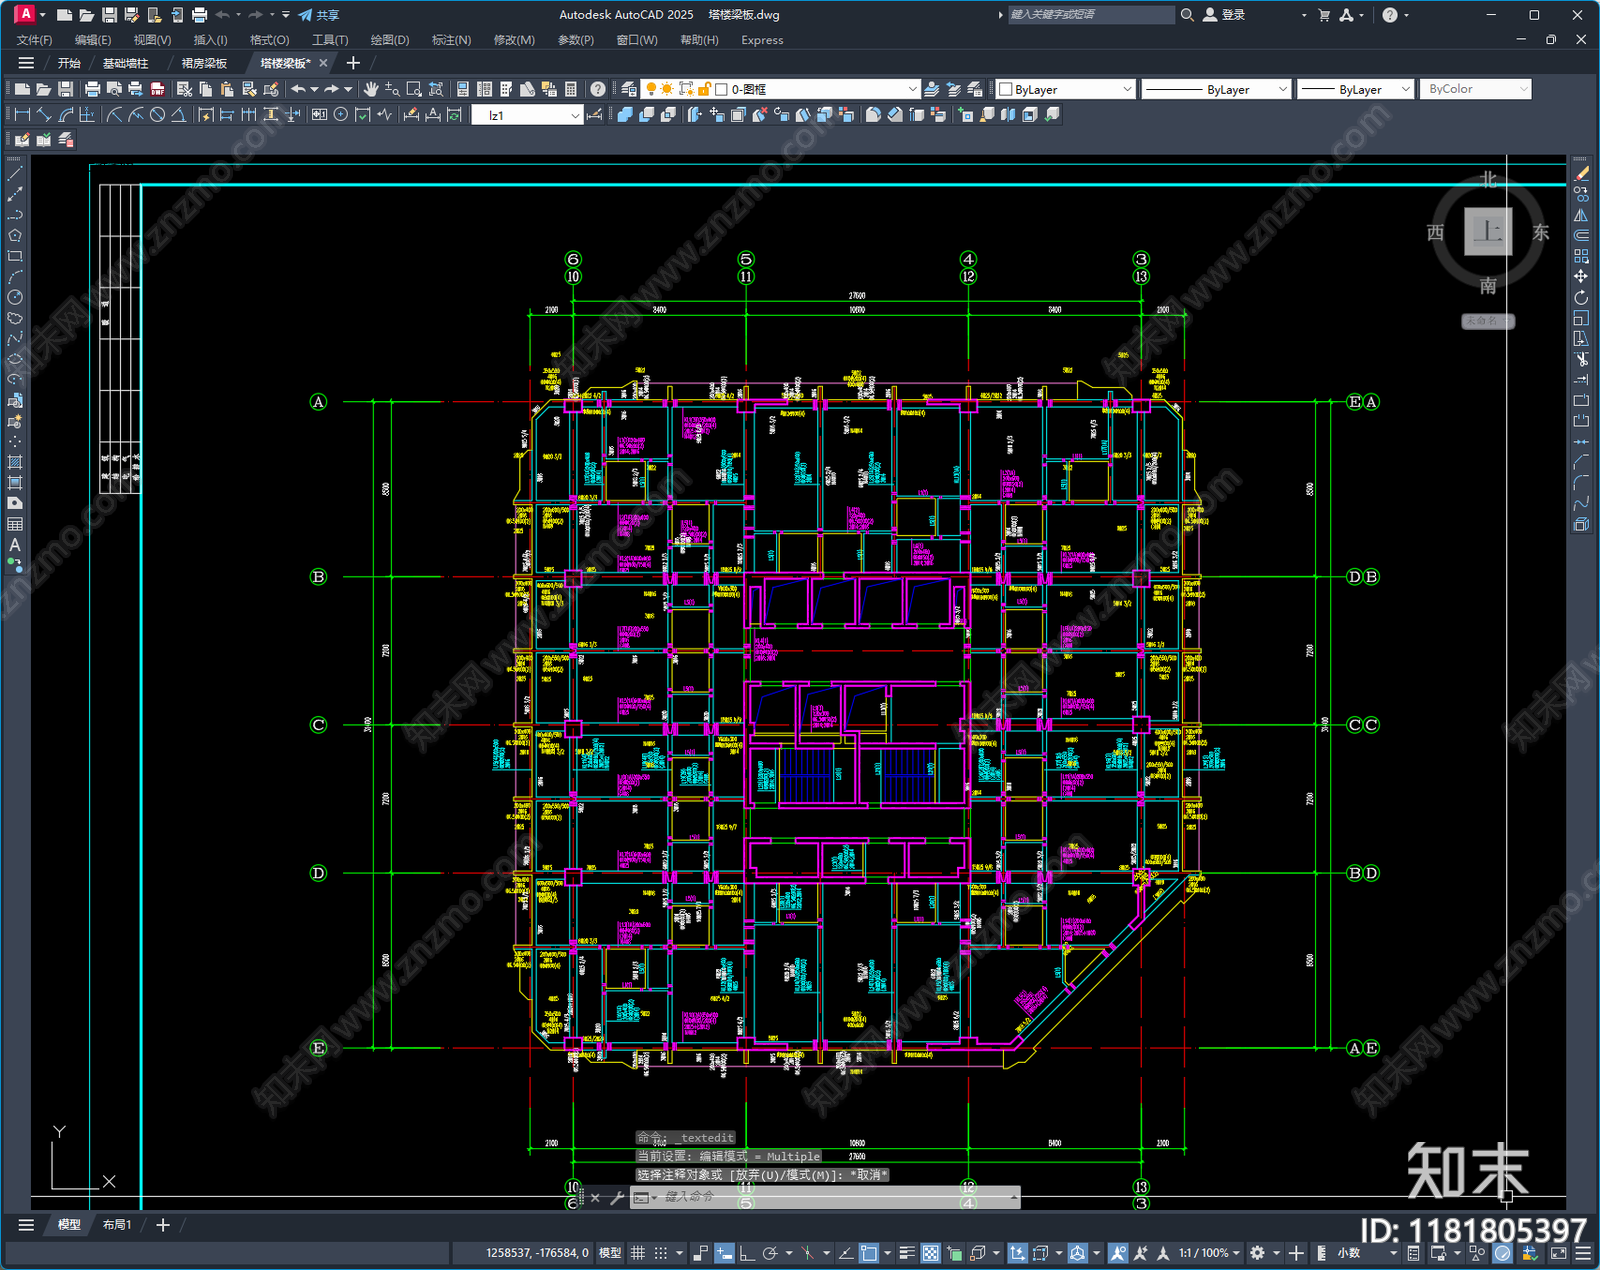Screen dimensions: 1600x1270
Task: Open new drawing tab with plus
Action: pos(353,63)
